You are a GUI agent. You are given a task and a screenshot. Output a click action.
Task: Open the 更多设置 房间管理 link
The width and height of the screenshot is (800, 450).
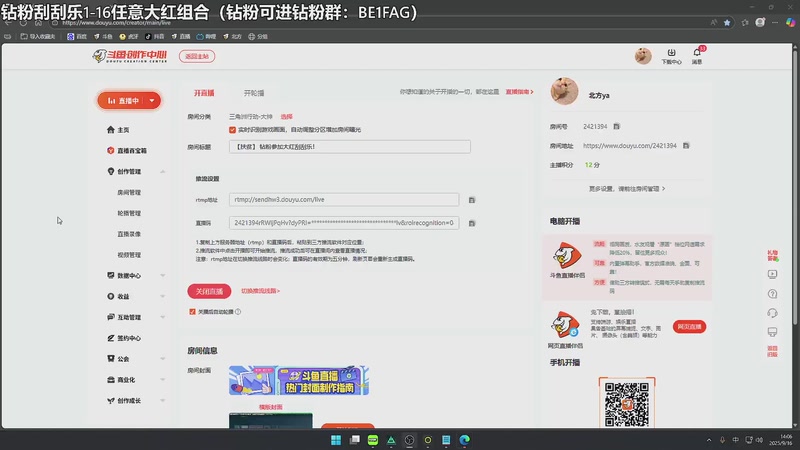click(x=627, y=189)
